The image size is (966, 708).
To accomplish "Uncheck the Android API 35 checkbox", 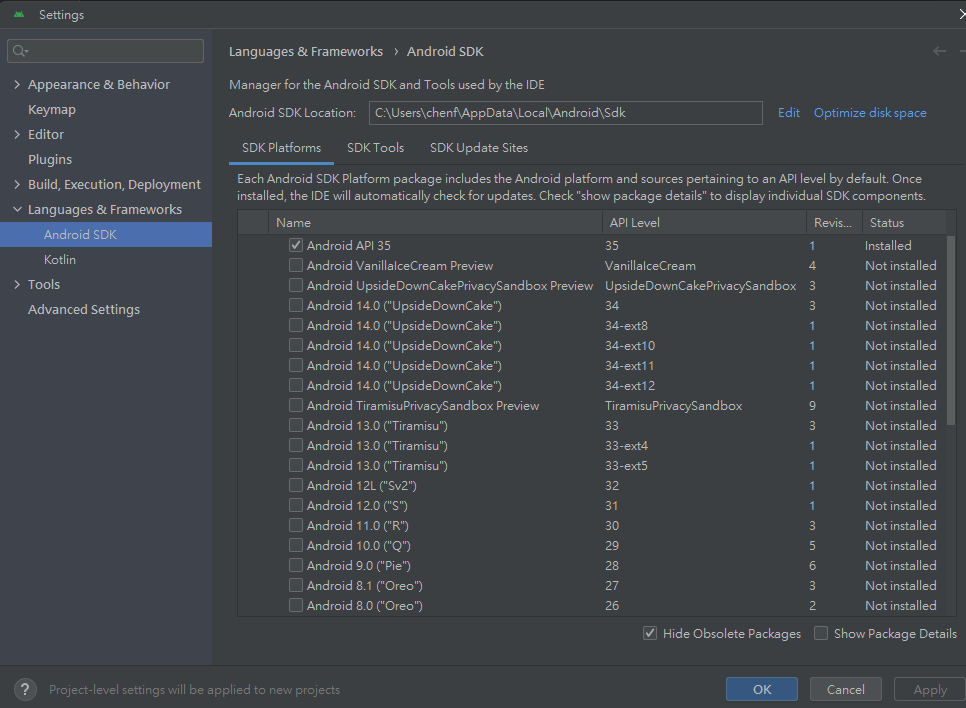I will [296, 246].
